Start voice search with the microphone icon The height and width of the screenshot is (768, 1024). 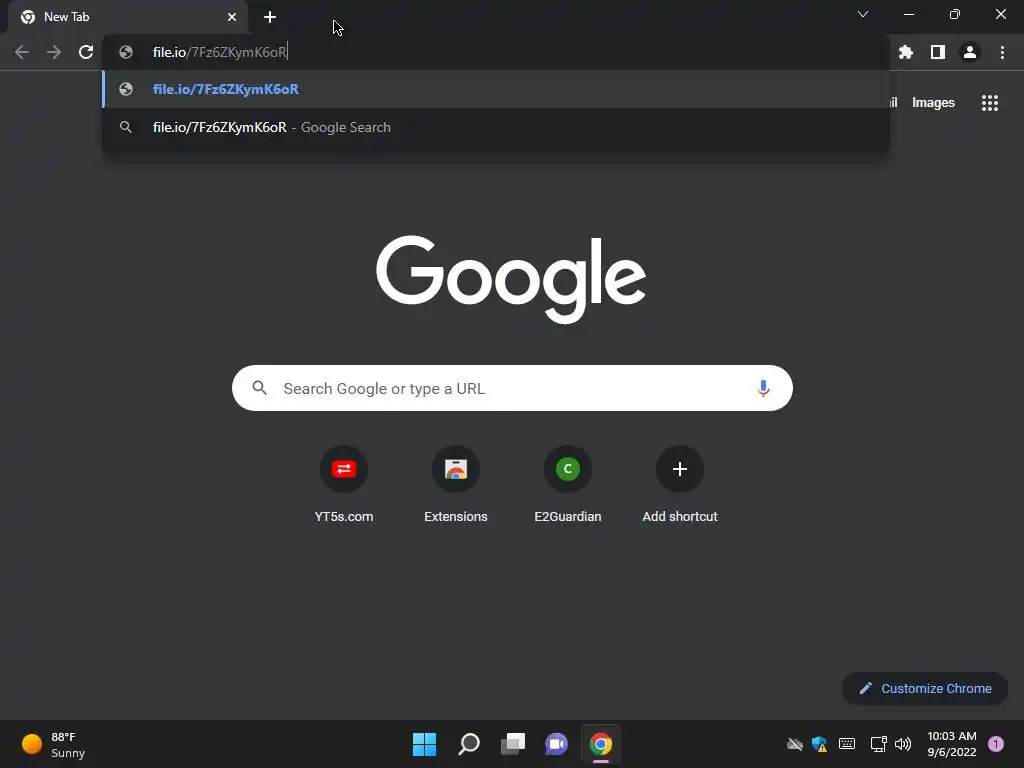[763, 388]
